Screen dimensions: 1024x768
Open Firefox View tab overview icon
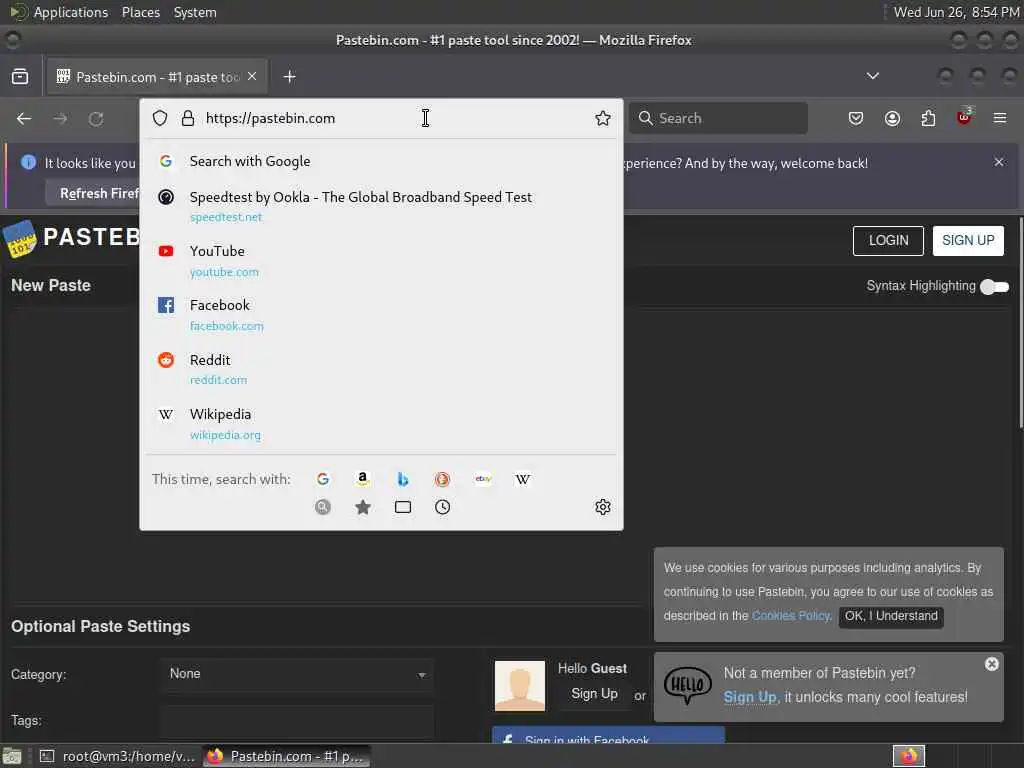(20, 76)
